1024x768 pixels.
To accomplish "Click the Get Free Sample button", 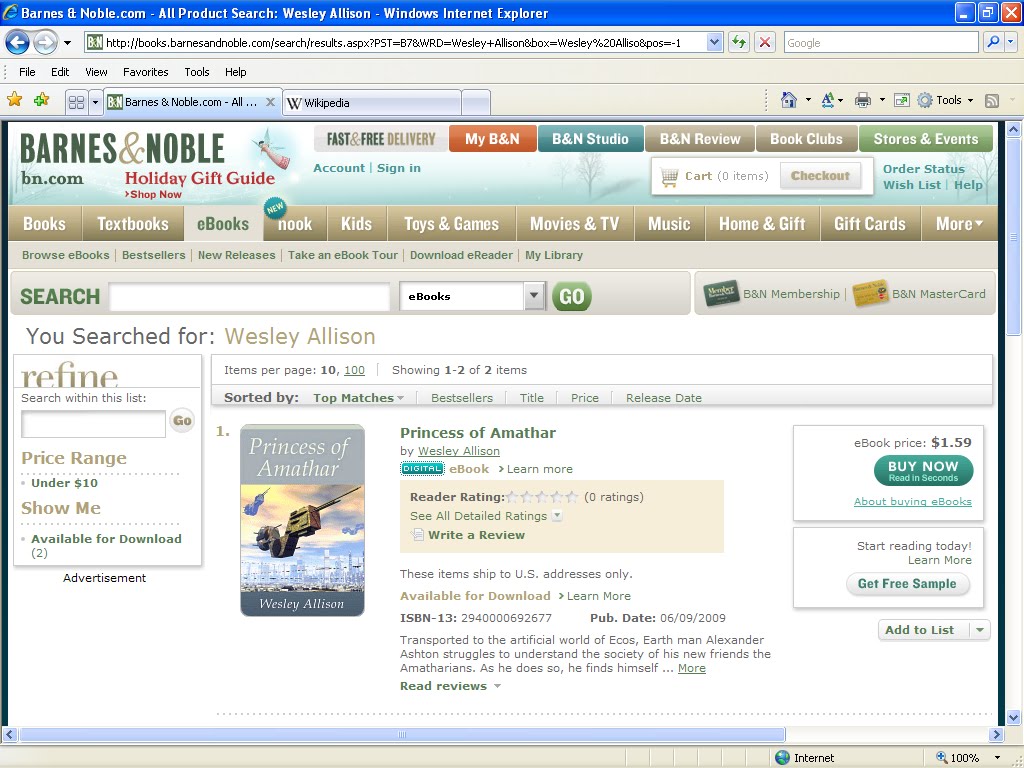I will (x=907, y=584).
